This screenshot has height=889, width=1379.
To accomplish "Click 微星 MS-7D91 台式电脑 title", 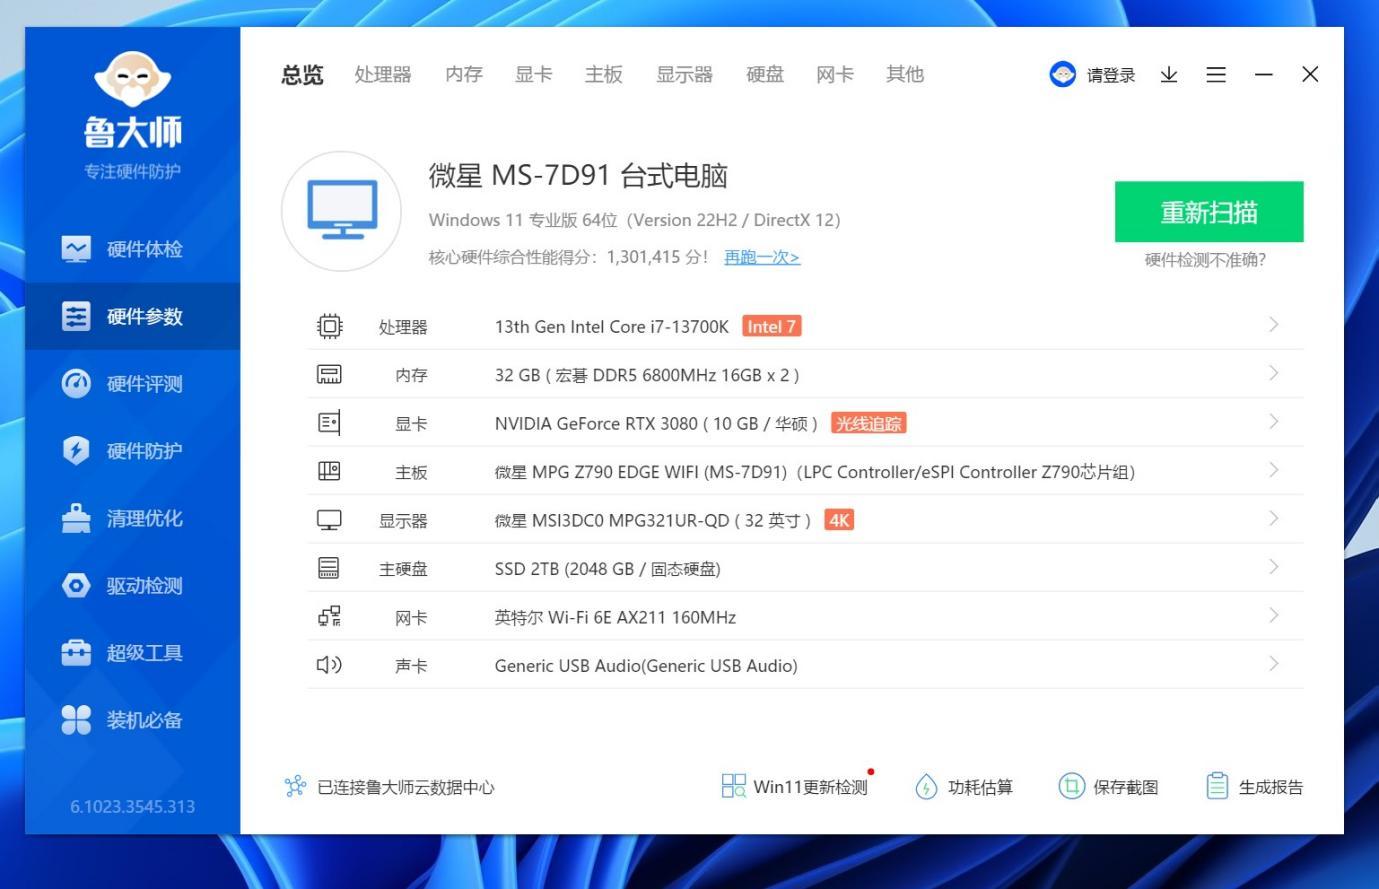I will [578, 176].
